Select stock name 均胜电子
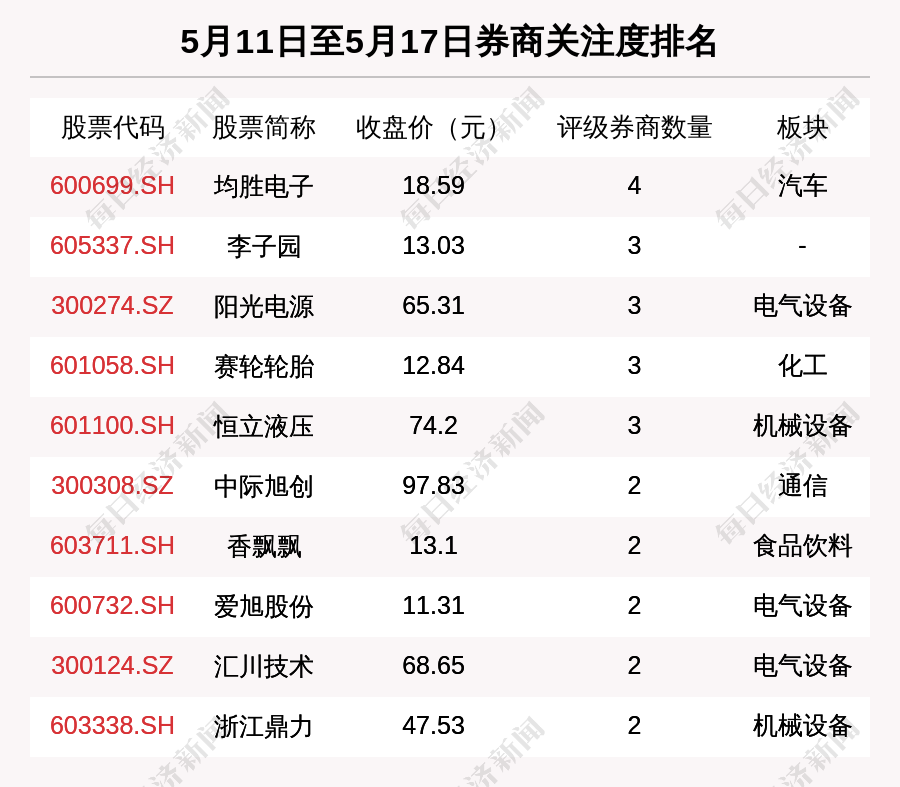Screen dimensions: 900x787 tap(263, 186)
